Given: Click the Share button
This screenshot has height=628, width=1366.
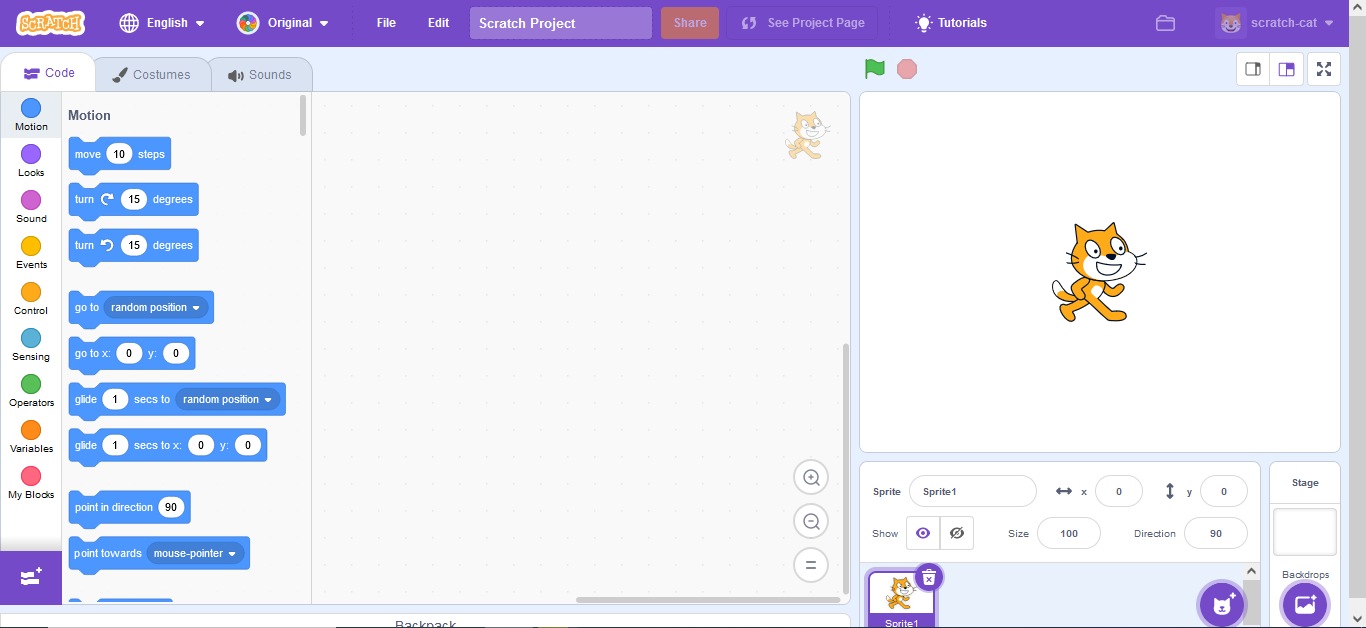Looking at the screenshot, I should pyautogui.click(x=690, y=23).
